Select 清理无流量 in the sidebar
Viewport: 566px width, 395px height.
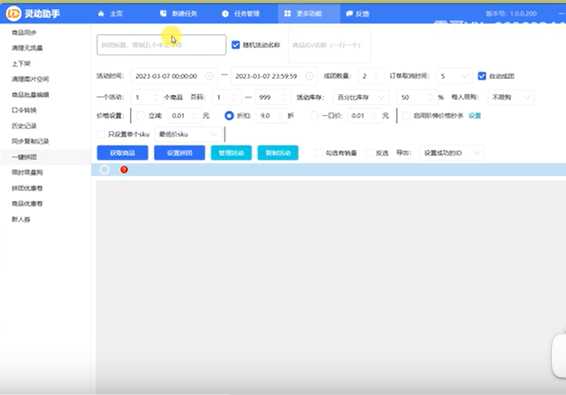tap(27, 48)
